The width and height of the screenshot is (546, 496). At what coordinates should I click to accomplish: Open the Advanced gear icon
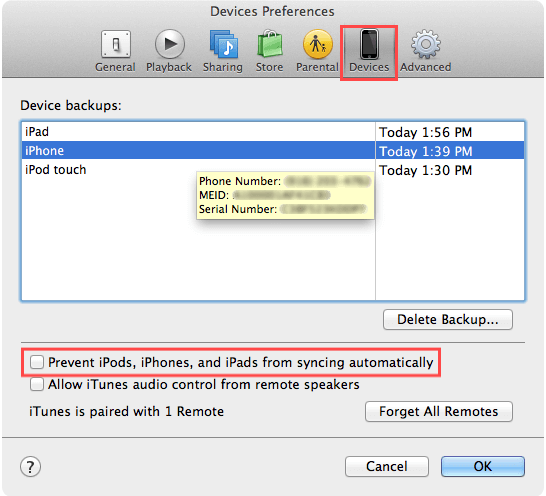click(426, 44)
